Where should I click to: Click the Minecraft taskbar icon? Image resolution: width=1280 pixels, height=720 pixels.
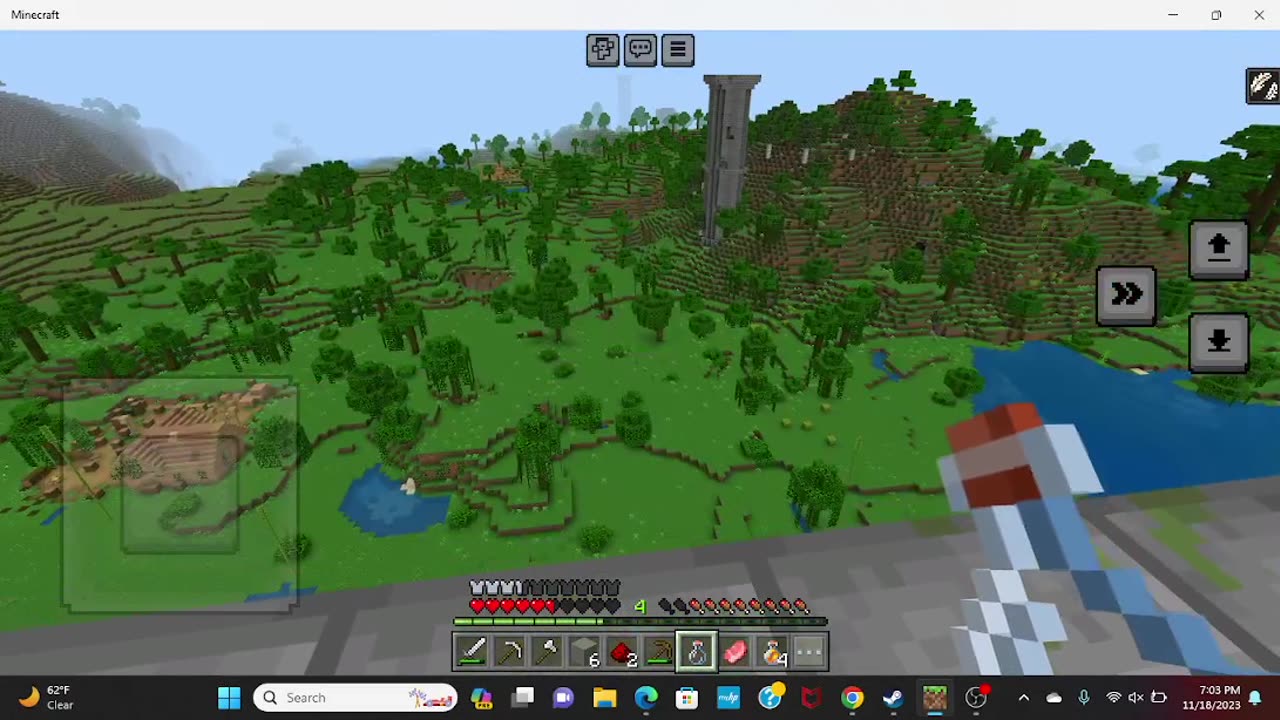(935, 698)
